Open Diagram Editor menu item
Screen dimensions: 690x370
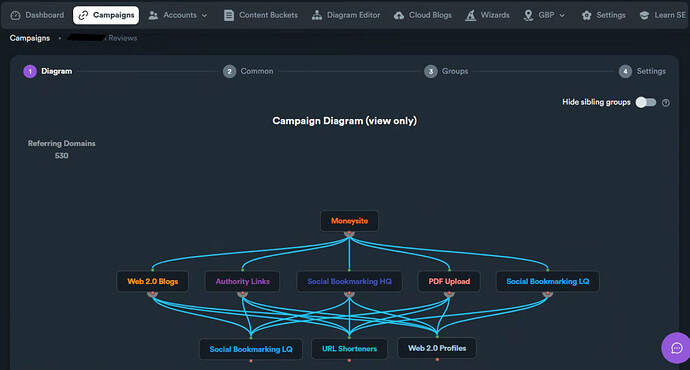click(x=346, y=15)
